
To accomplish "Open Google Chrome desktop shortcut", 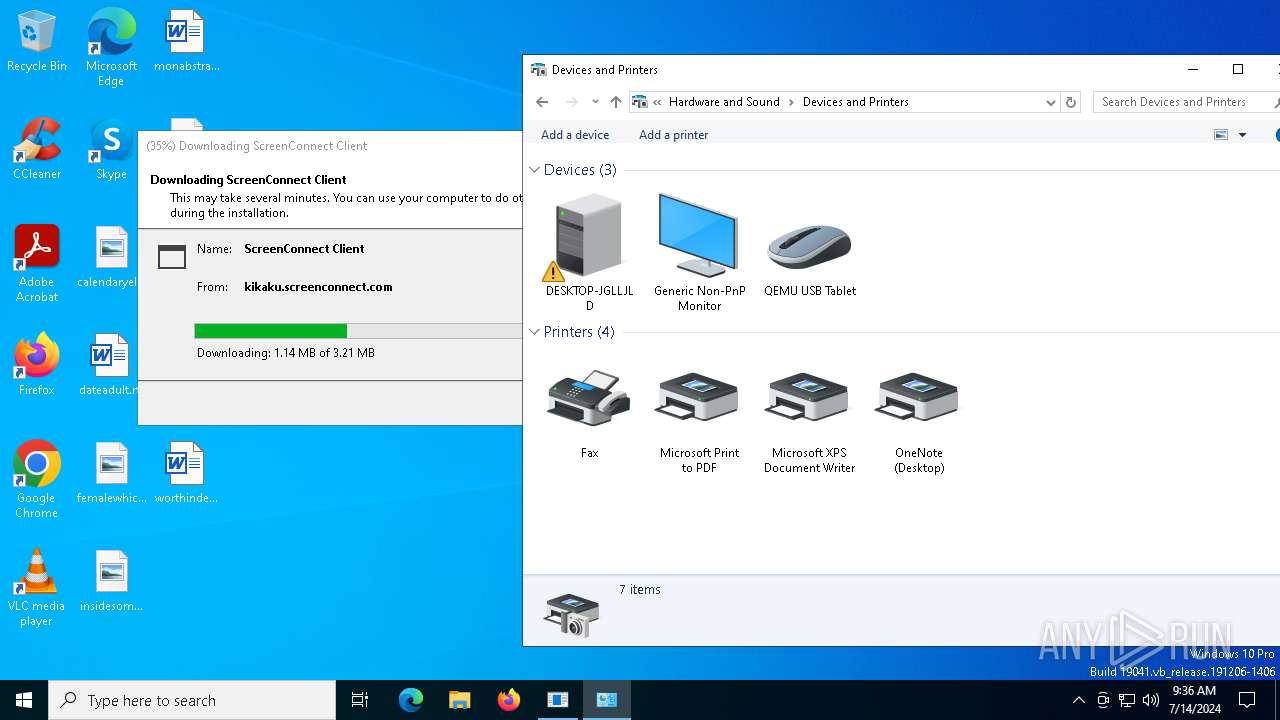I will click(x=37, y=480).
